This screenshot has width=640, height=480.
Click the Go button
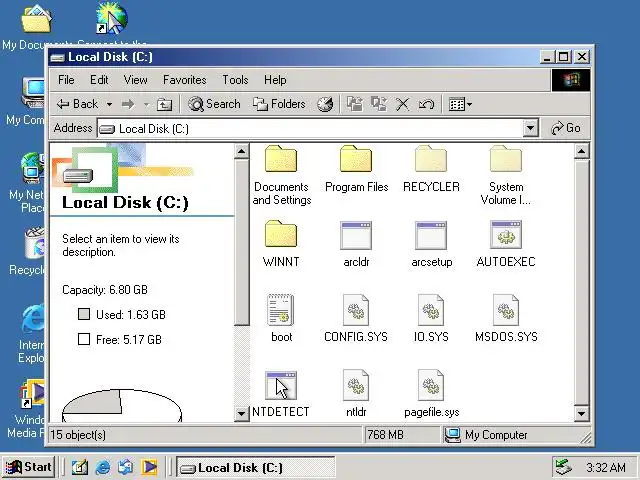click(x=566, y=129)
